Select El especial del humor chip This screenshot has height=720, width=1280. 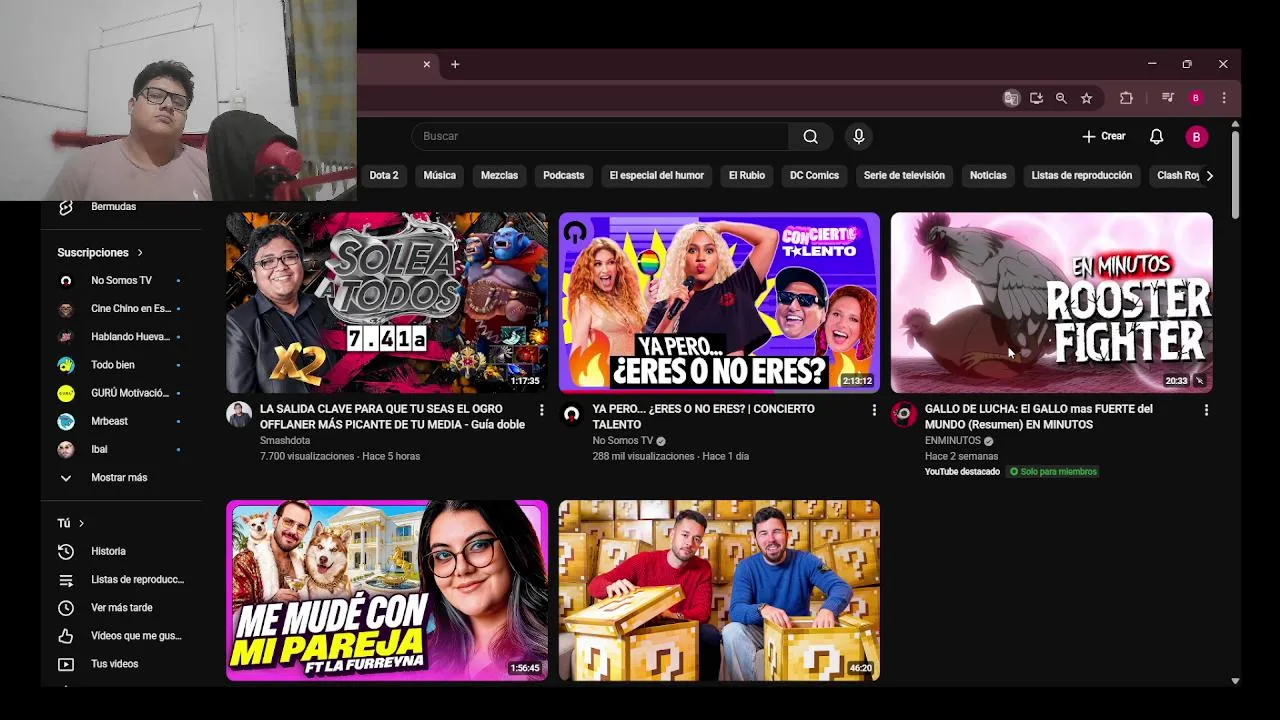click(657, 175)
